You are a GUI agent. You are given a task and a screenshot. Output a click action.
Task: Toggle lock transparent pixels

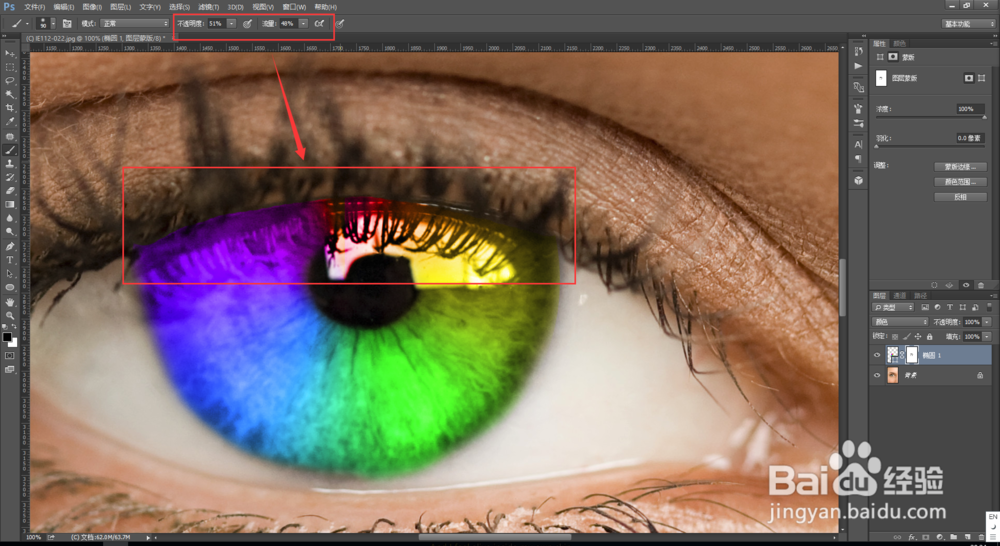(895, 336)
